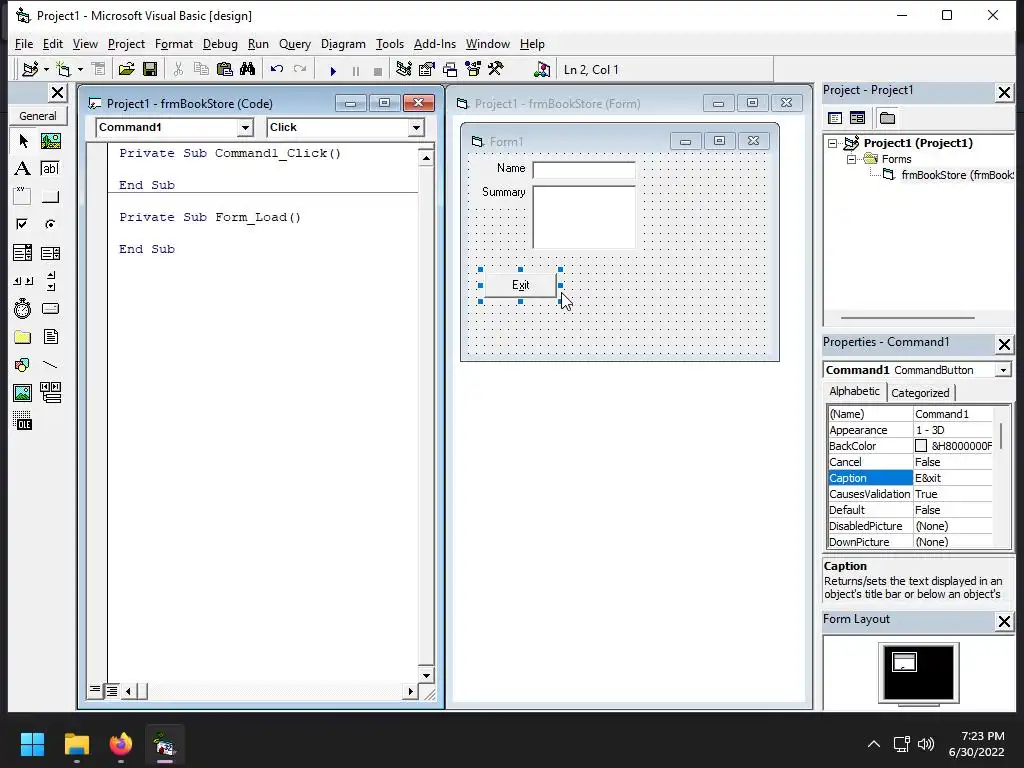The image size is (1024, 768).
Task: Select the Label tool in toolbox
Action: [x=23, y=168]
